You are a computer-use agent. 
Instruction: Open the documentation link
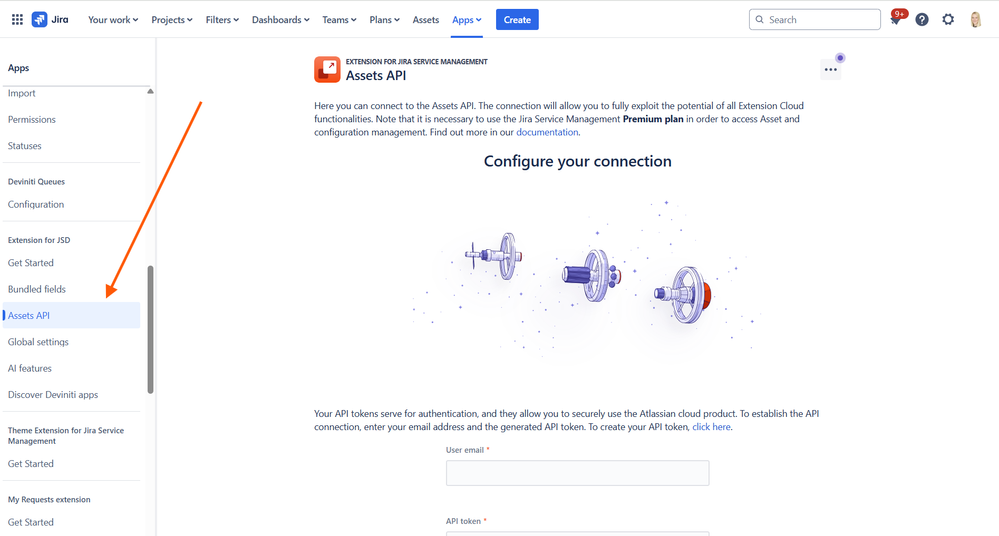coord(547,132)
